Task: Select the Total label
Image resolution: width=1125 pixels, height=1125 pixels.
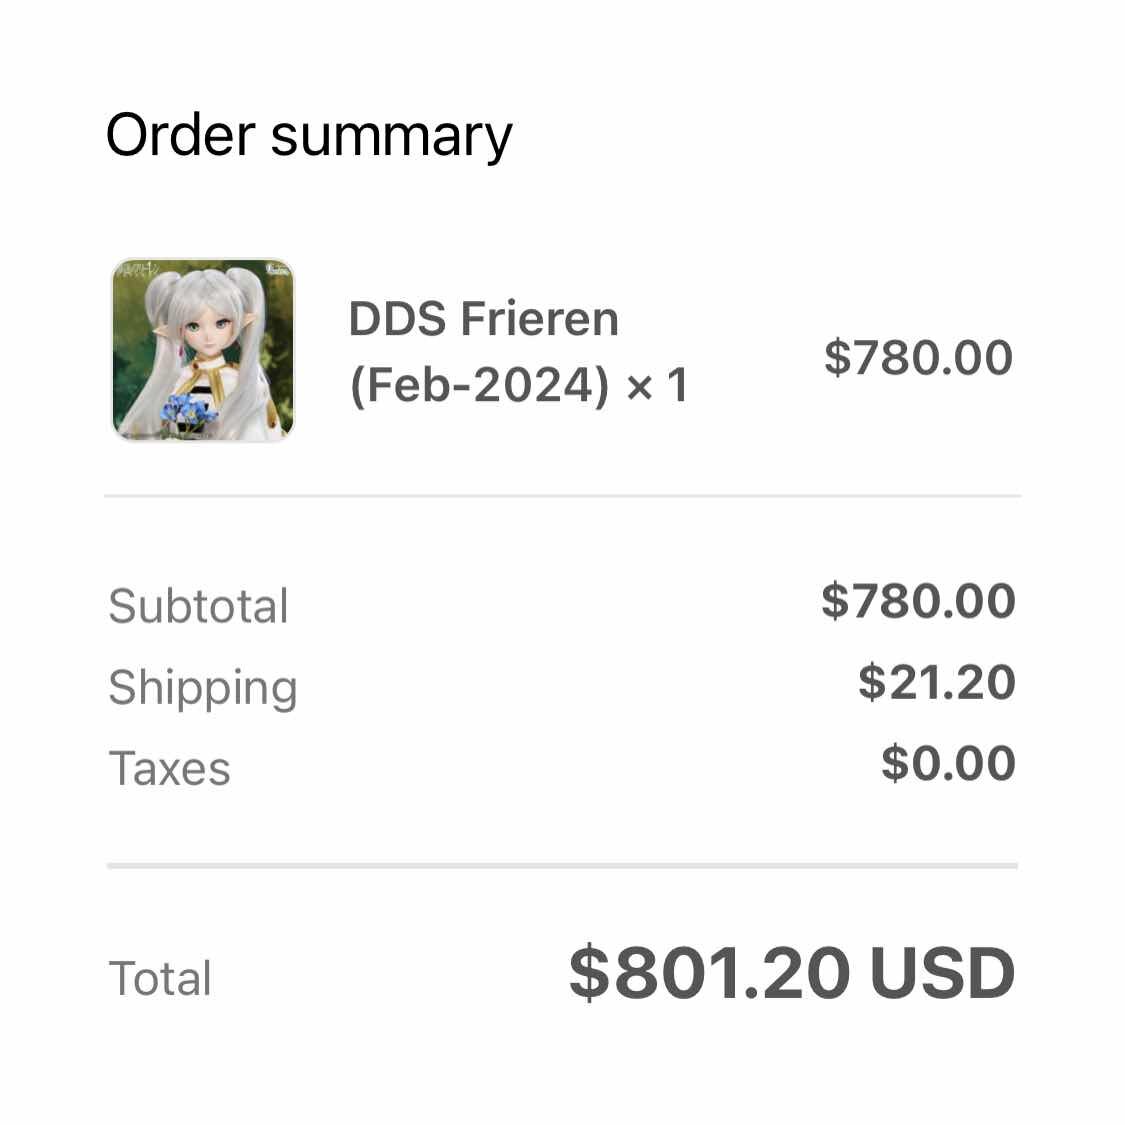Action: pyautogui.click(x=160, y=979)
